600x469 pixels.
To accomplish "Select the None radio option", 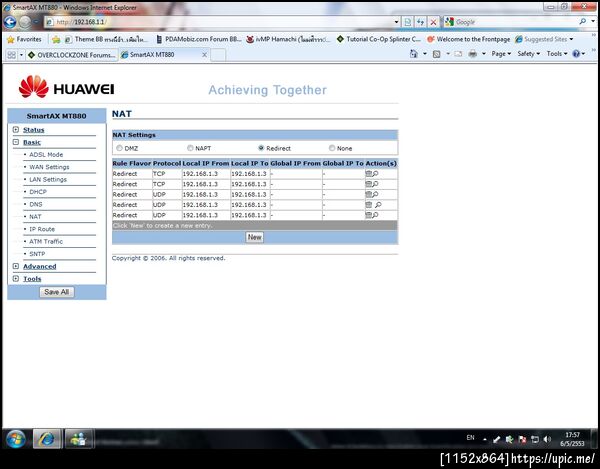I will (332, 148).
